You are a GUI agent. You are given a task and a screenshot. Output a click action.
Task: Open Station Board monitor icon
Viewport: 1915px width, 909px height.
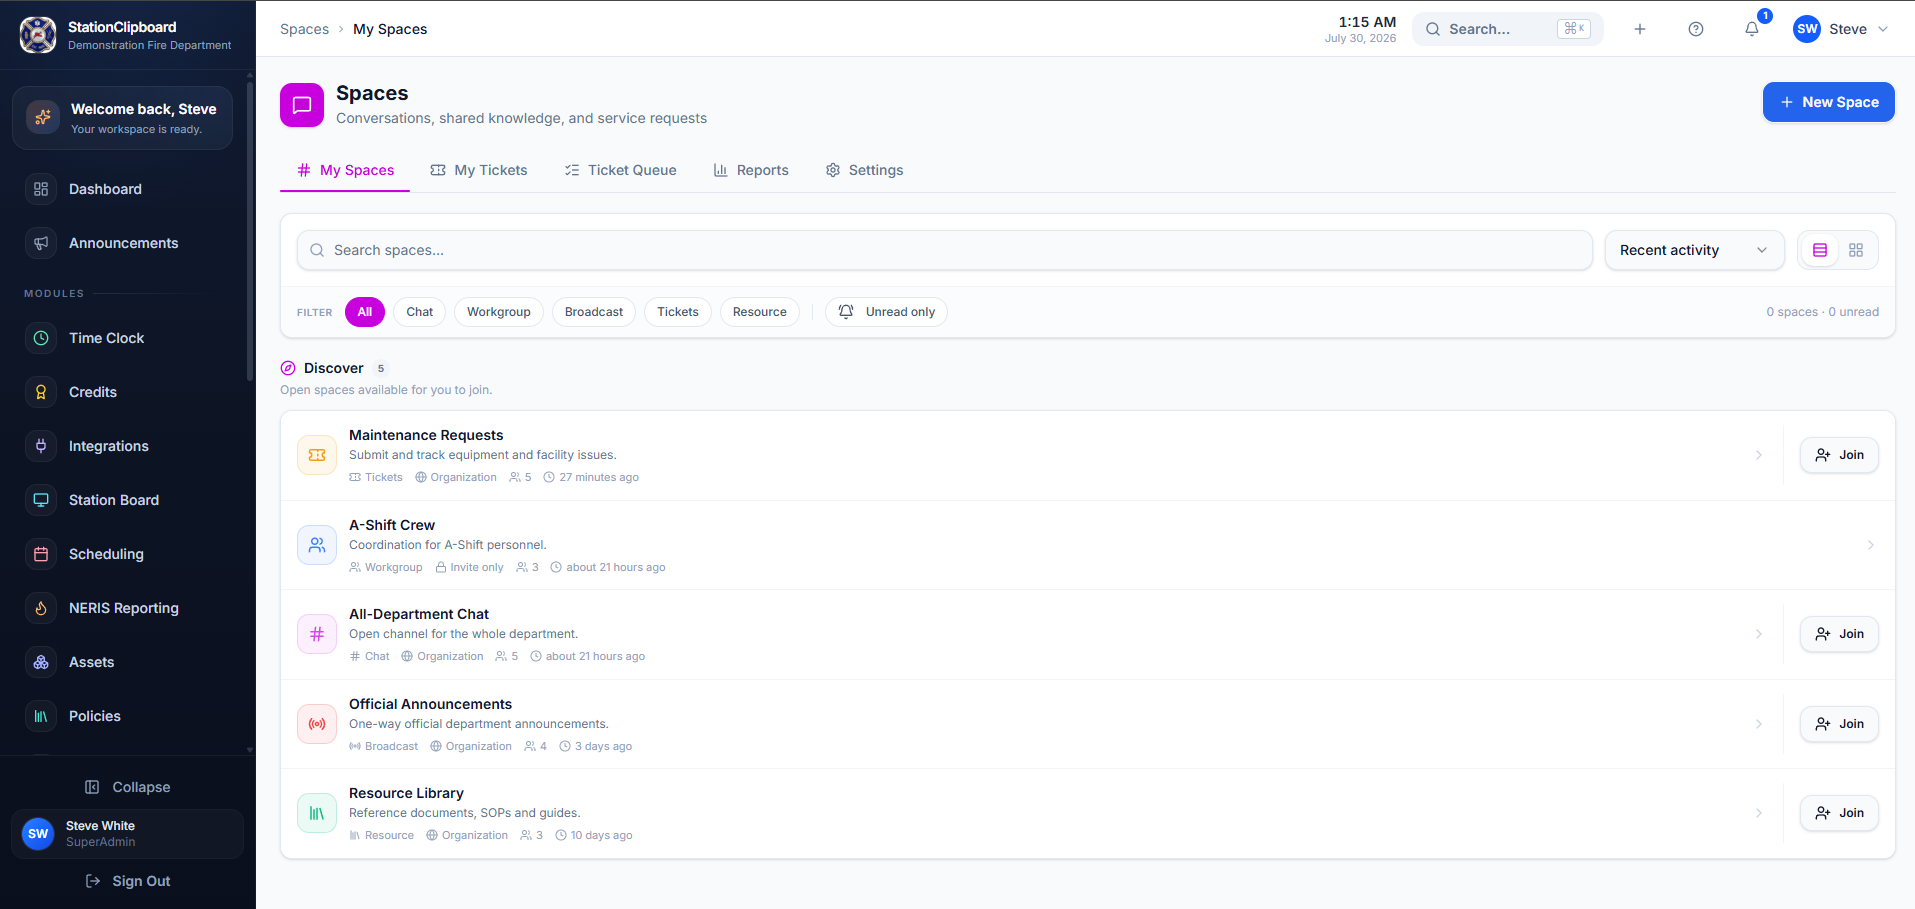coord(41,500)
